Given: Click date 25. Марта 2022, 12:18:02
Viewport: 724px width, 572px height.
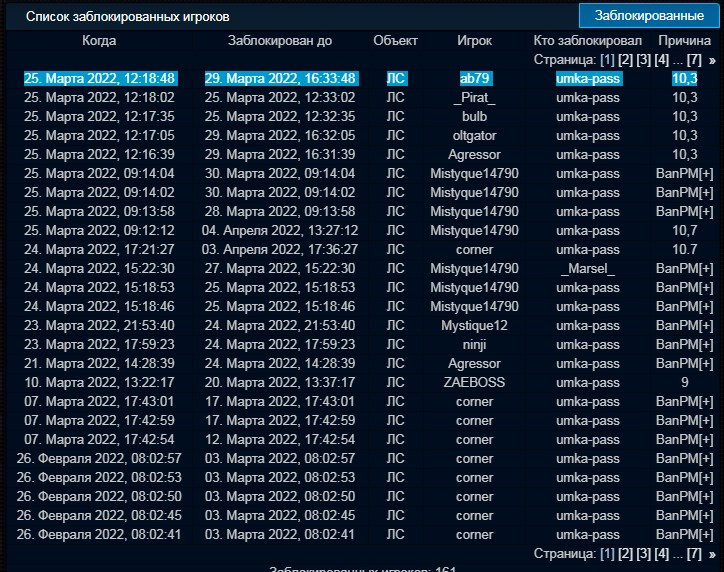Looking at the screenshot, I should [99, 97].
